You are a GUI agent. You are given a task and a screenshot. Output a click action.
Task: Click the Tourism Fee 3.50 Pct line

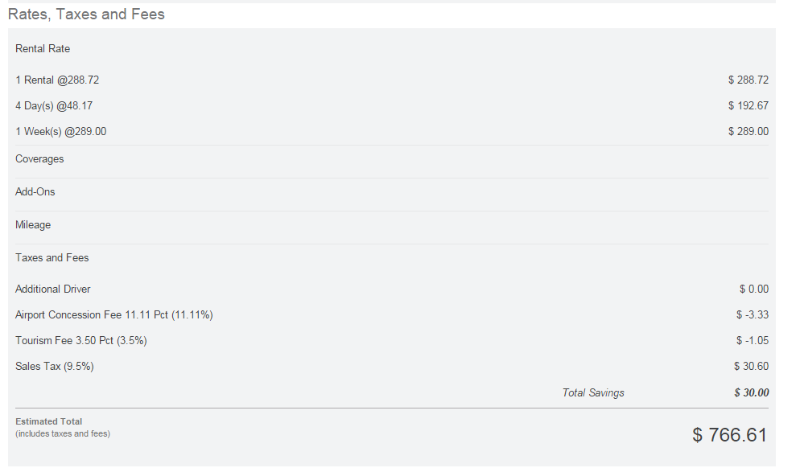pos(81,341)
